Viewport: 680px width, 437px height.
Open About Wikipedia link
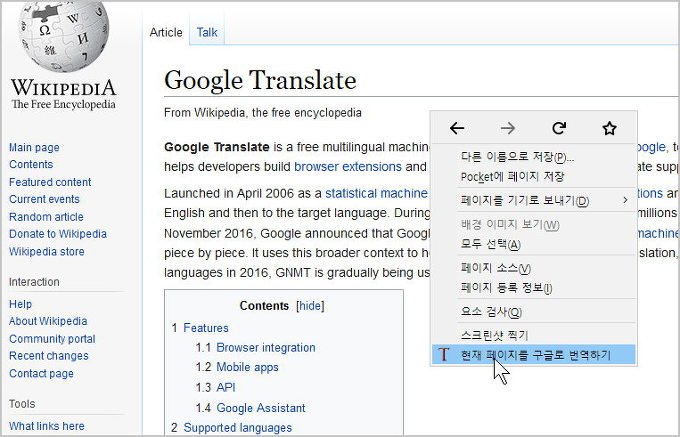pos(48,321)
